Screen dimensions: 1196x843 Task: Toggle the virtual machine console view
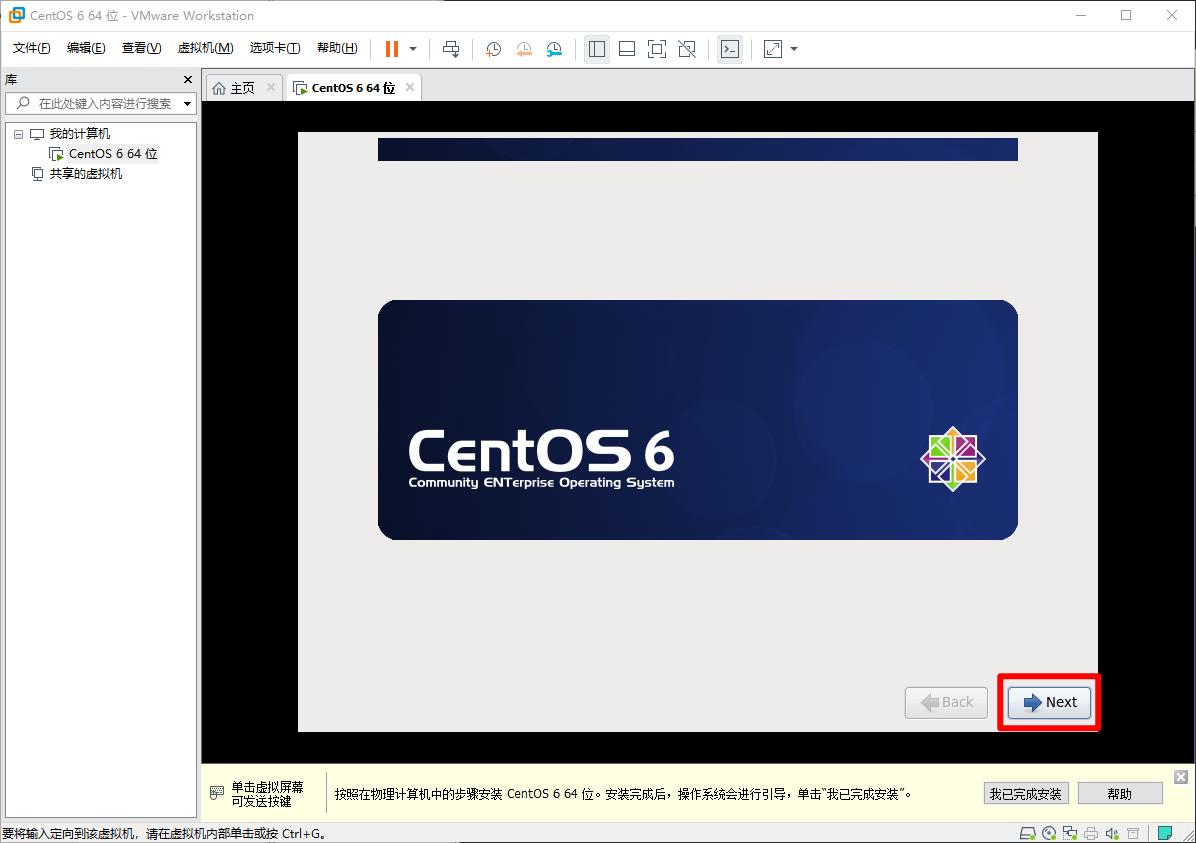coord(730,48)
